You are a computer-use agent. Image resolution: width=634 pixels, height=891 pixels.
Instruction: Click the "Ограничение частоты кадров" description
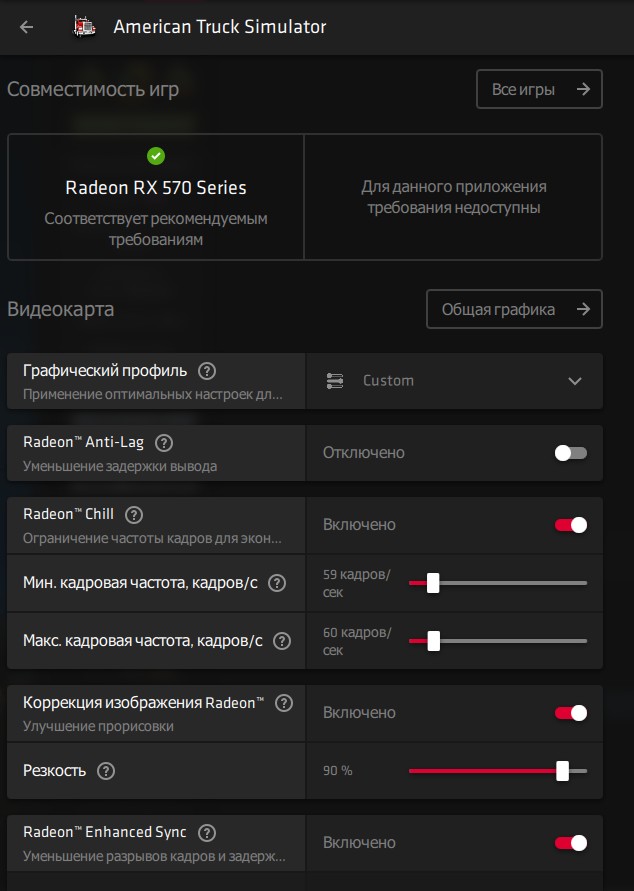[x=152, y=539]
